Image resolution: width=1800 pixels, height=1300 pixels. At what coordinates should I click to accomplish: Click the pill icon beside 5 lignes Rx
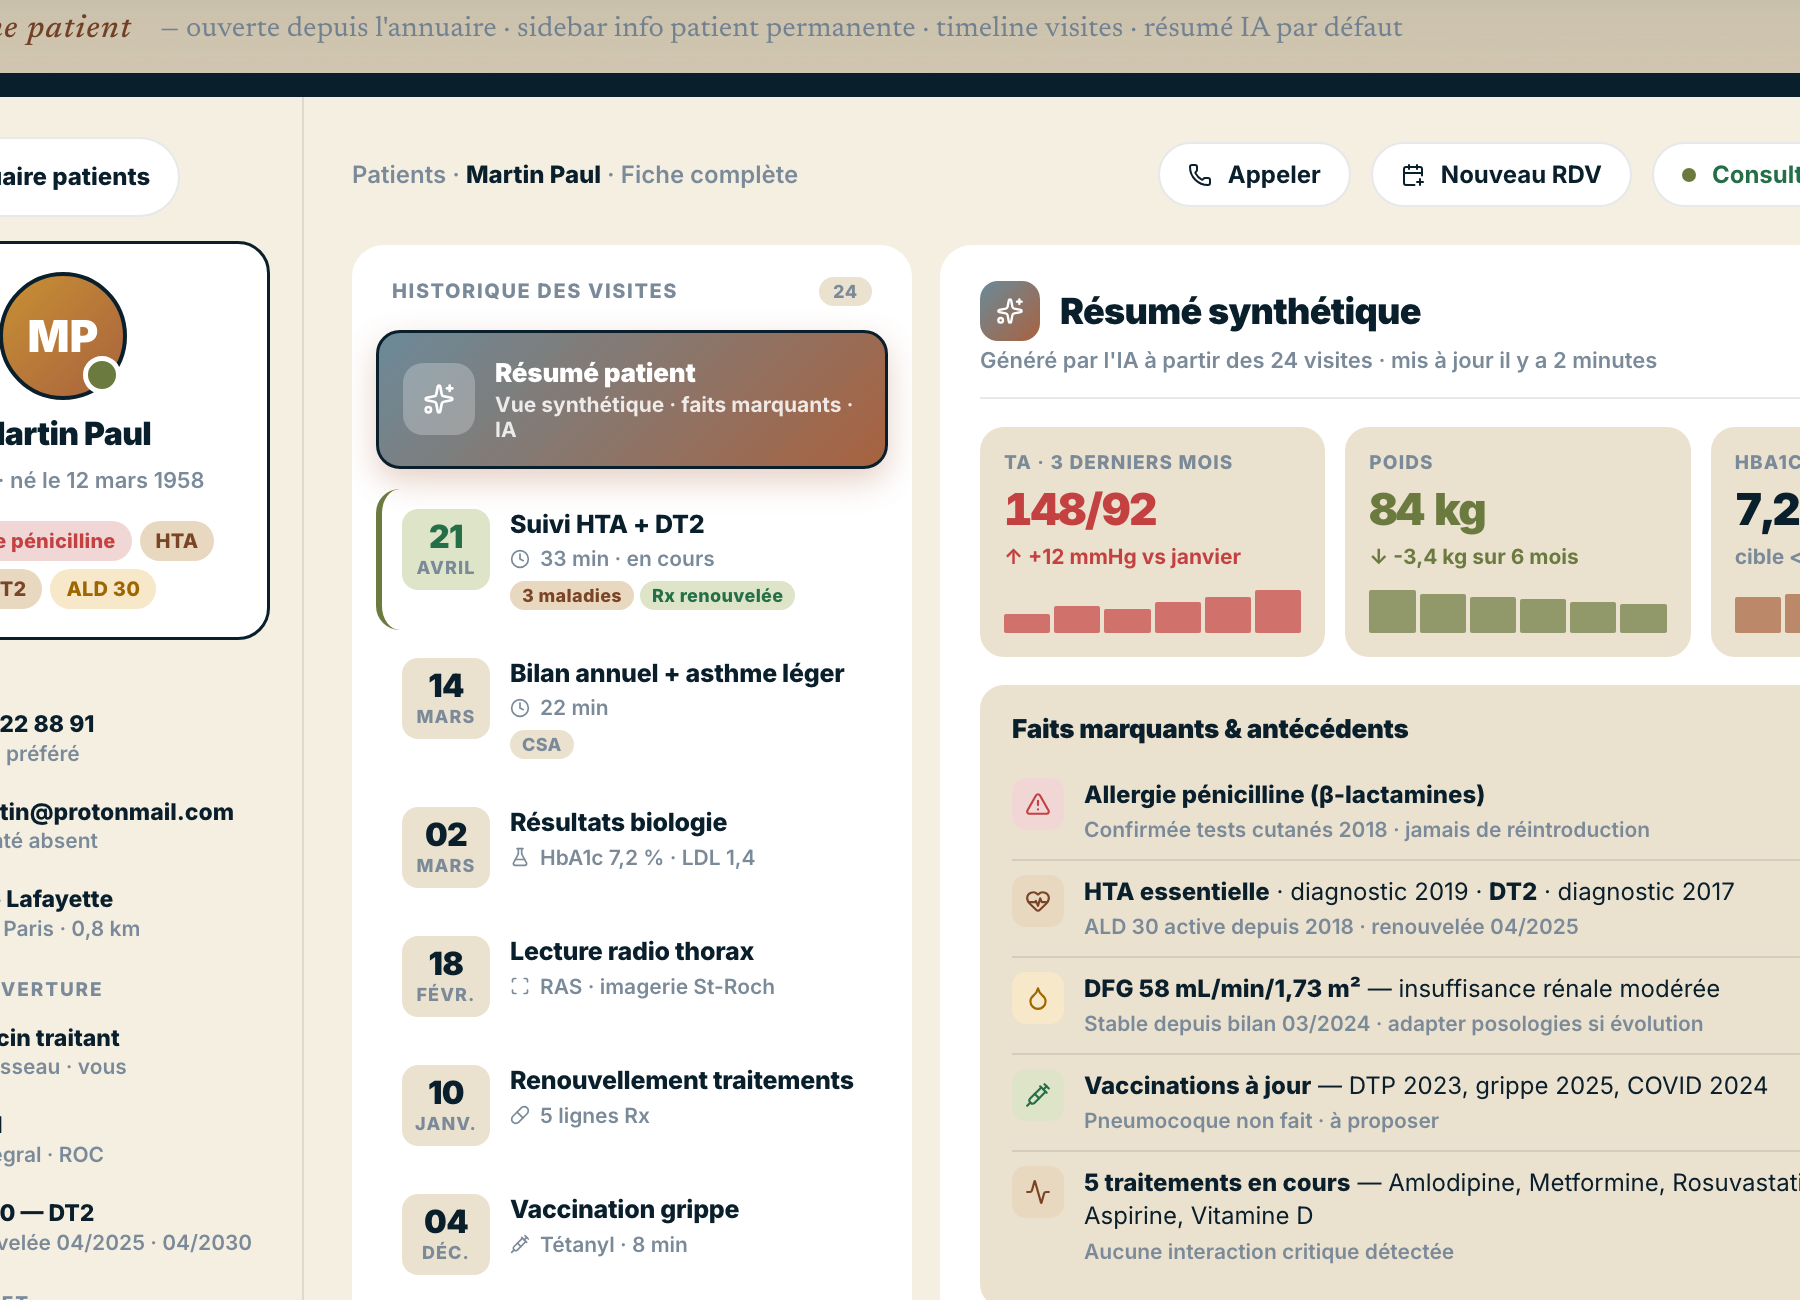[520, 1115]
